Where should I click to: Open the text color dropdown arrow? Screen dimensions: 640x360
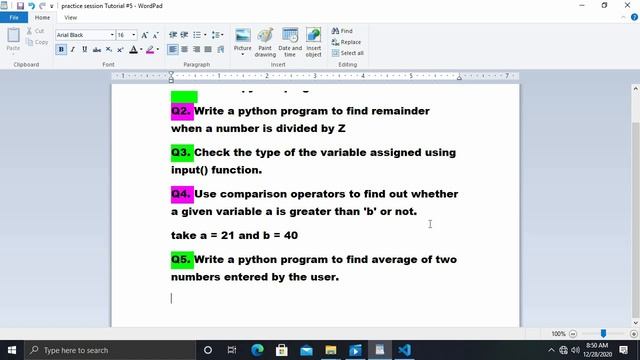[x=141, y=50]
